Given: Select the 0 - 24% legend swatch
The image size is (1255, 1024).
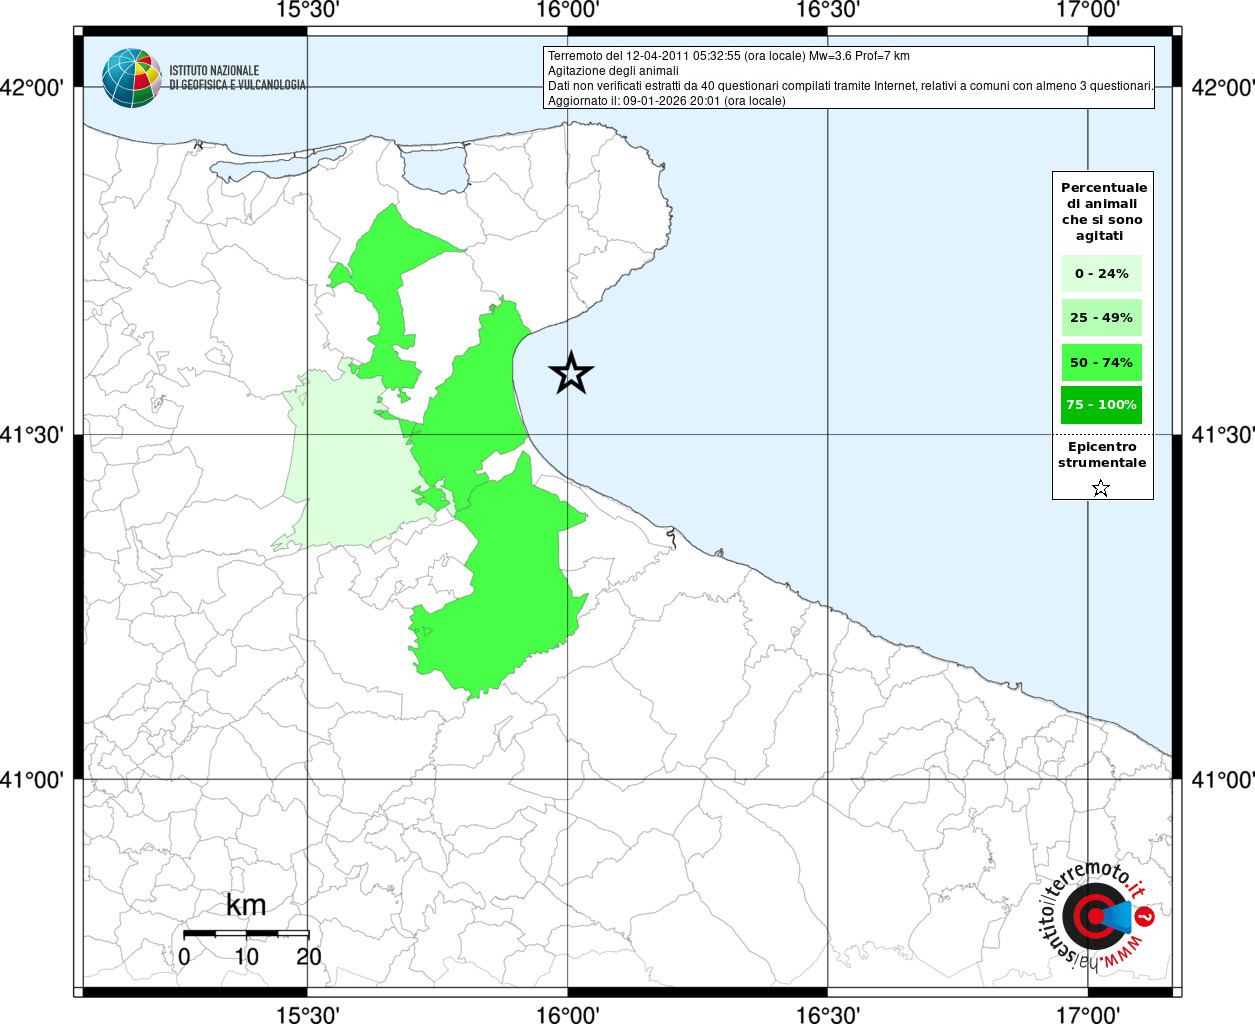Looking at the screenshot, I should (1101, 274).
